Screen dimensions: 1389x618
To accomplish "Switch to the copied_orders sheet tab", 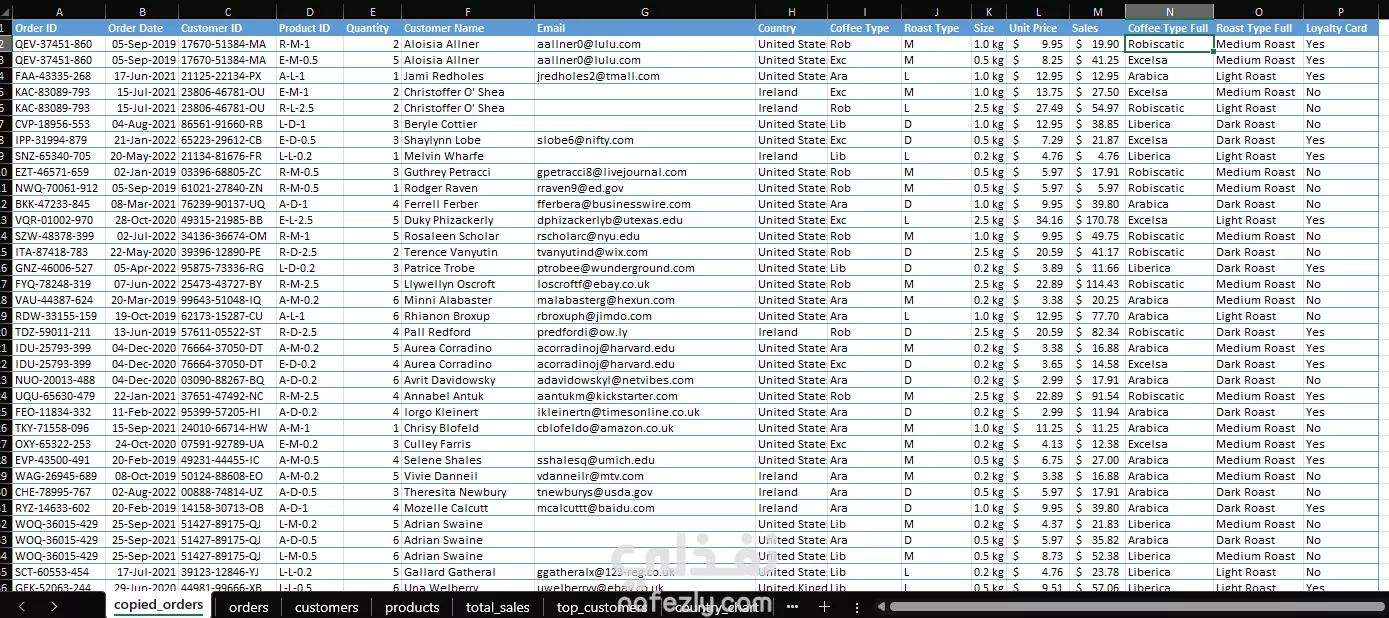I will click(x=158, y=605).
